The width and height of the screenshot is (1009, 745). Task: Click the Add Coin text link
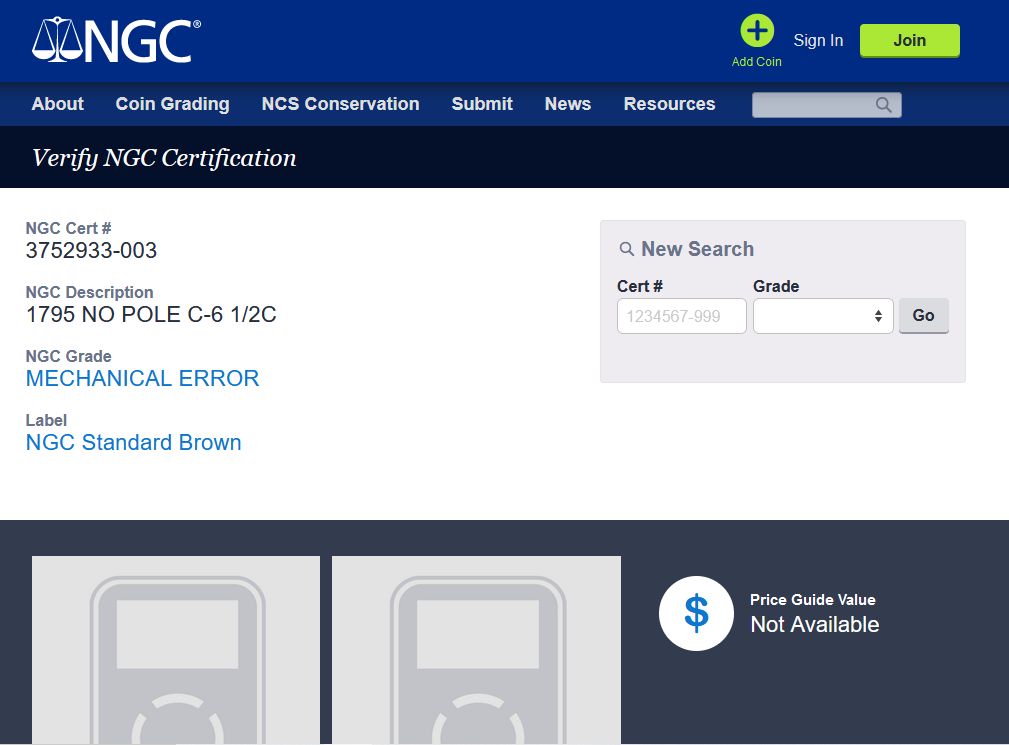coord(757,62)
